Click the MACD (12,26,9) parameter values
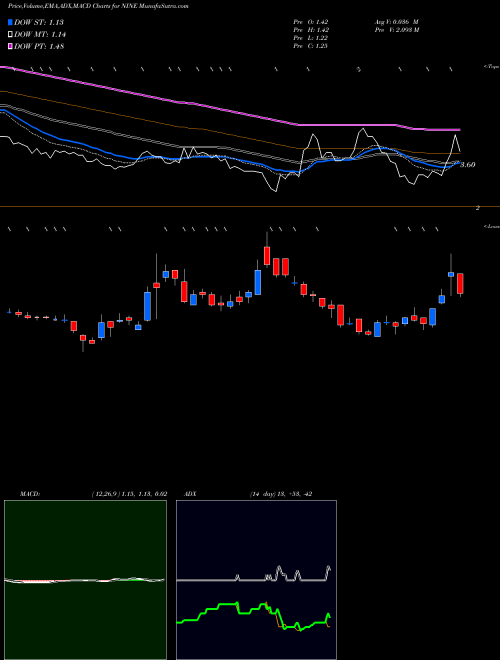Screen dimensions: 500x660 [x=129, y=494]
